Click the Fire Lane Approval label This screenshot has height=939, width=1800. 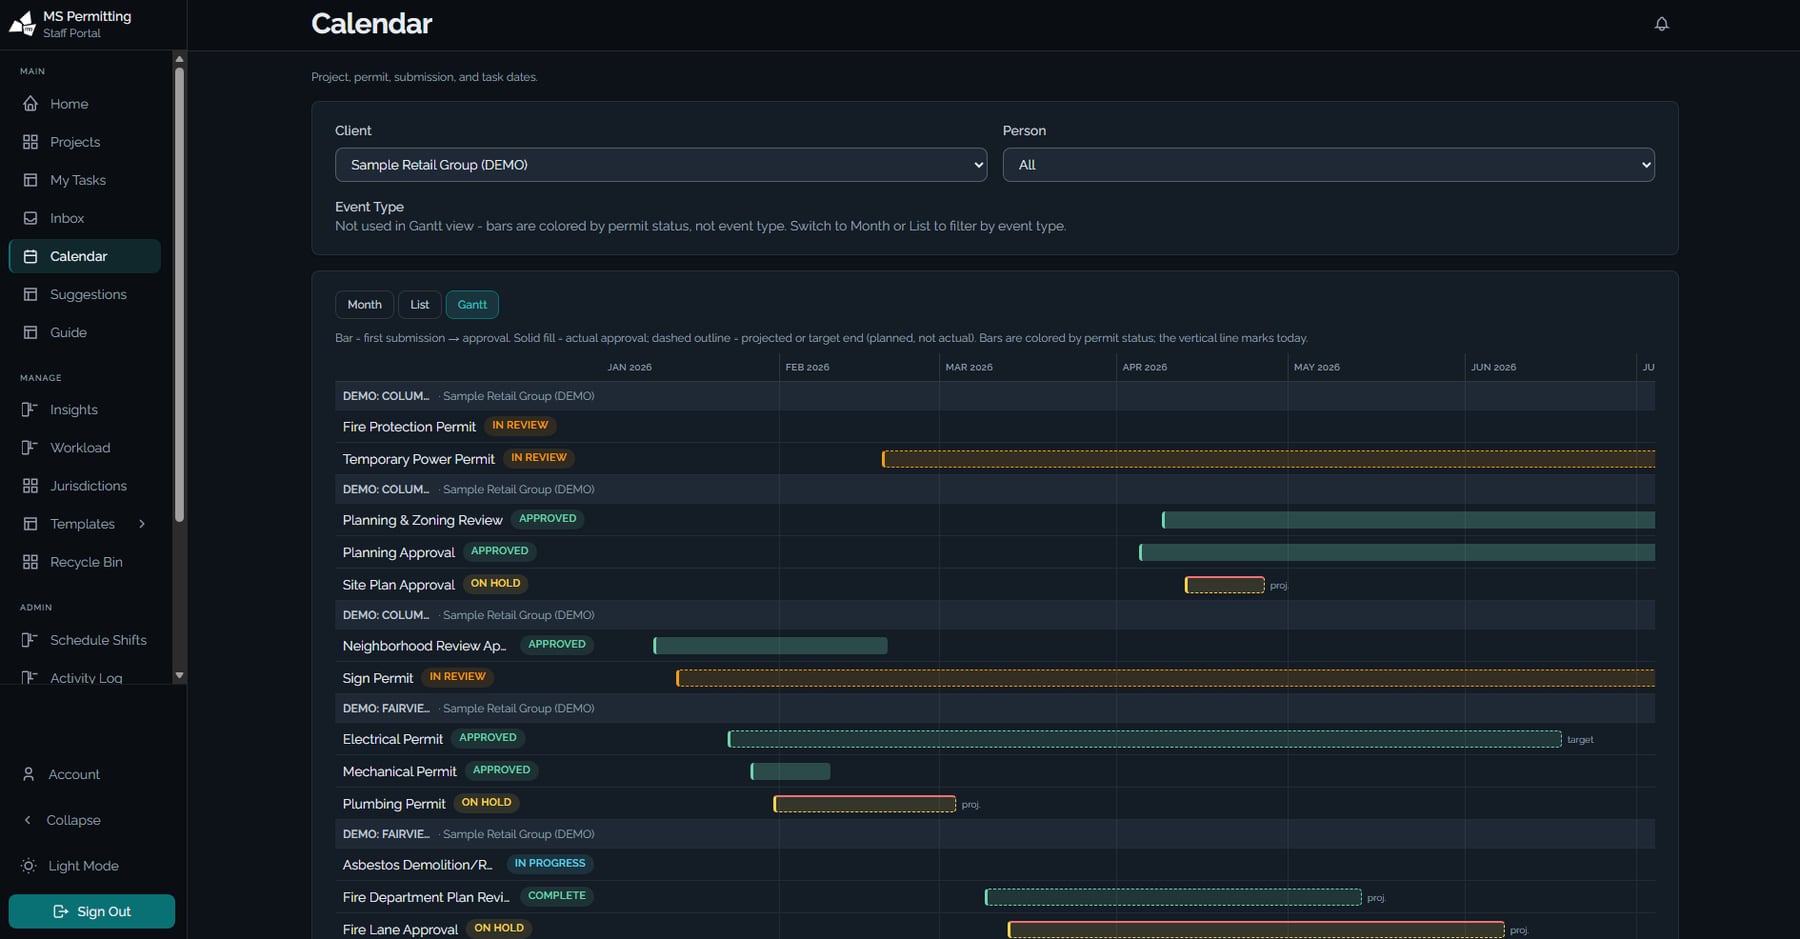[x=400, y=930]
